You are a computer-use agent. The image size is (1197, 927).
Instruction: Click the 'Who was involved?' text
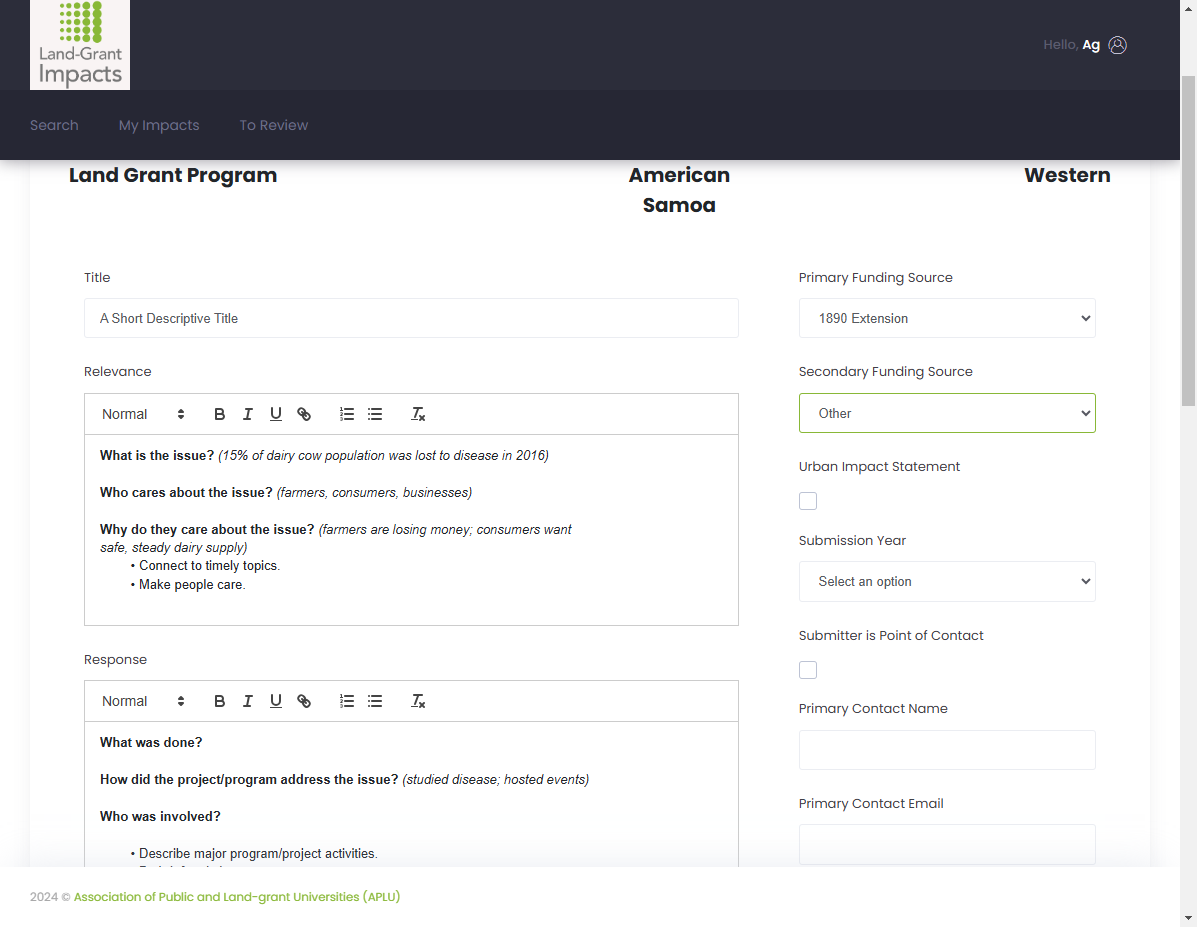pos(160,816)
